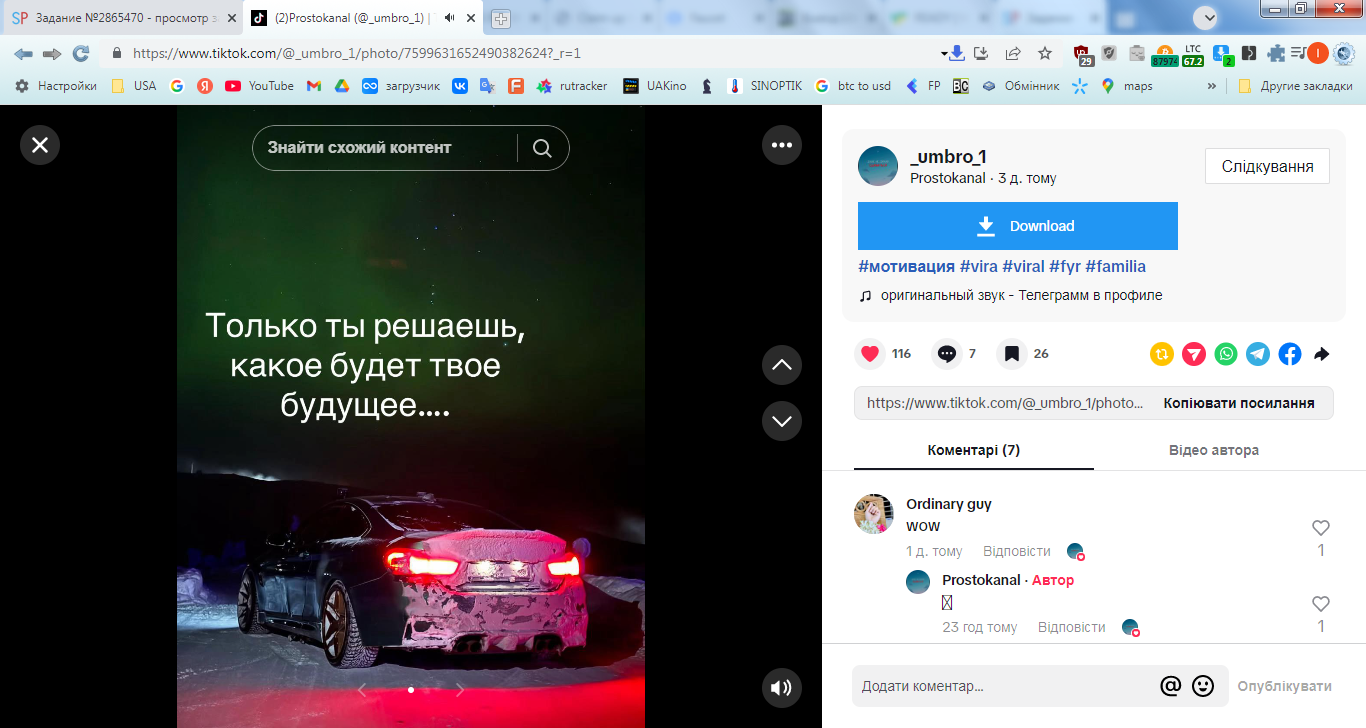Expand the tab search dropdown arrow
The height and width of the screenshot is (728, 1366).
pyautogui.click(x=1208, y=17)
